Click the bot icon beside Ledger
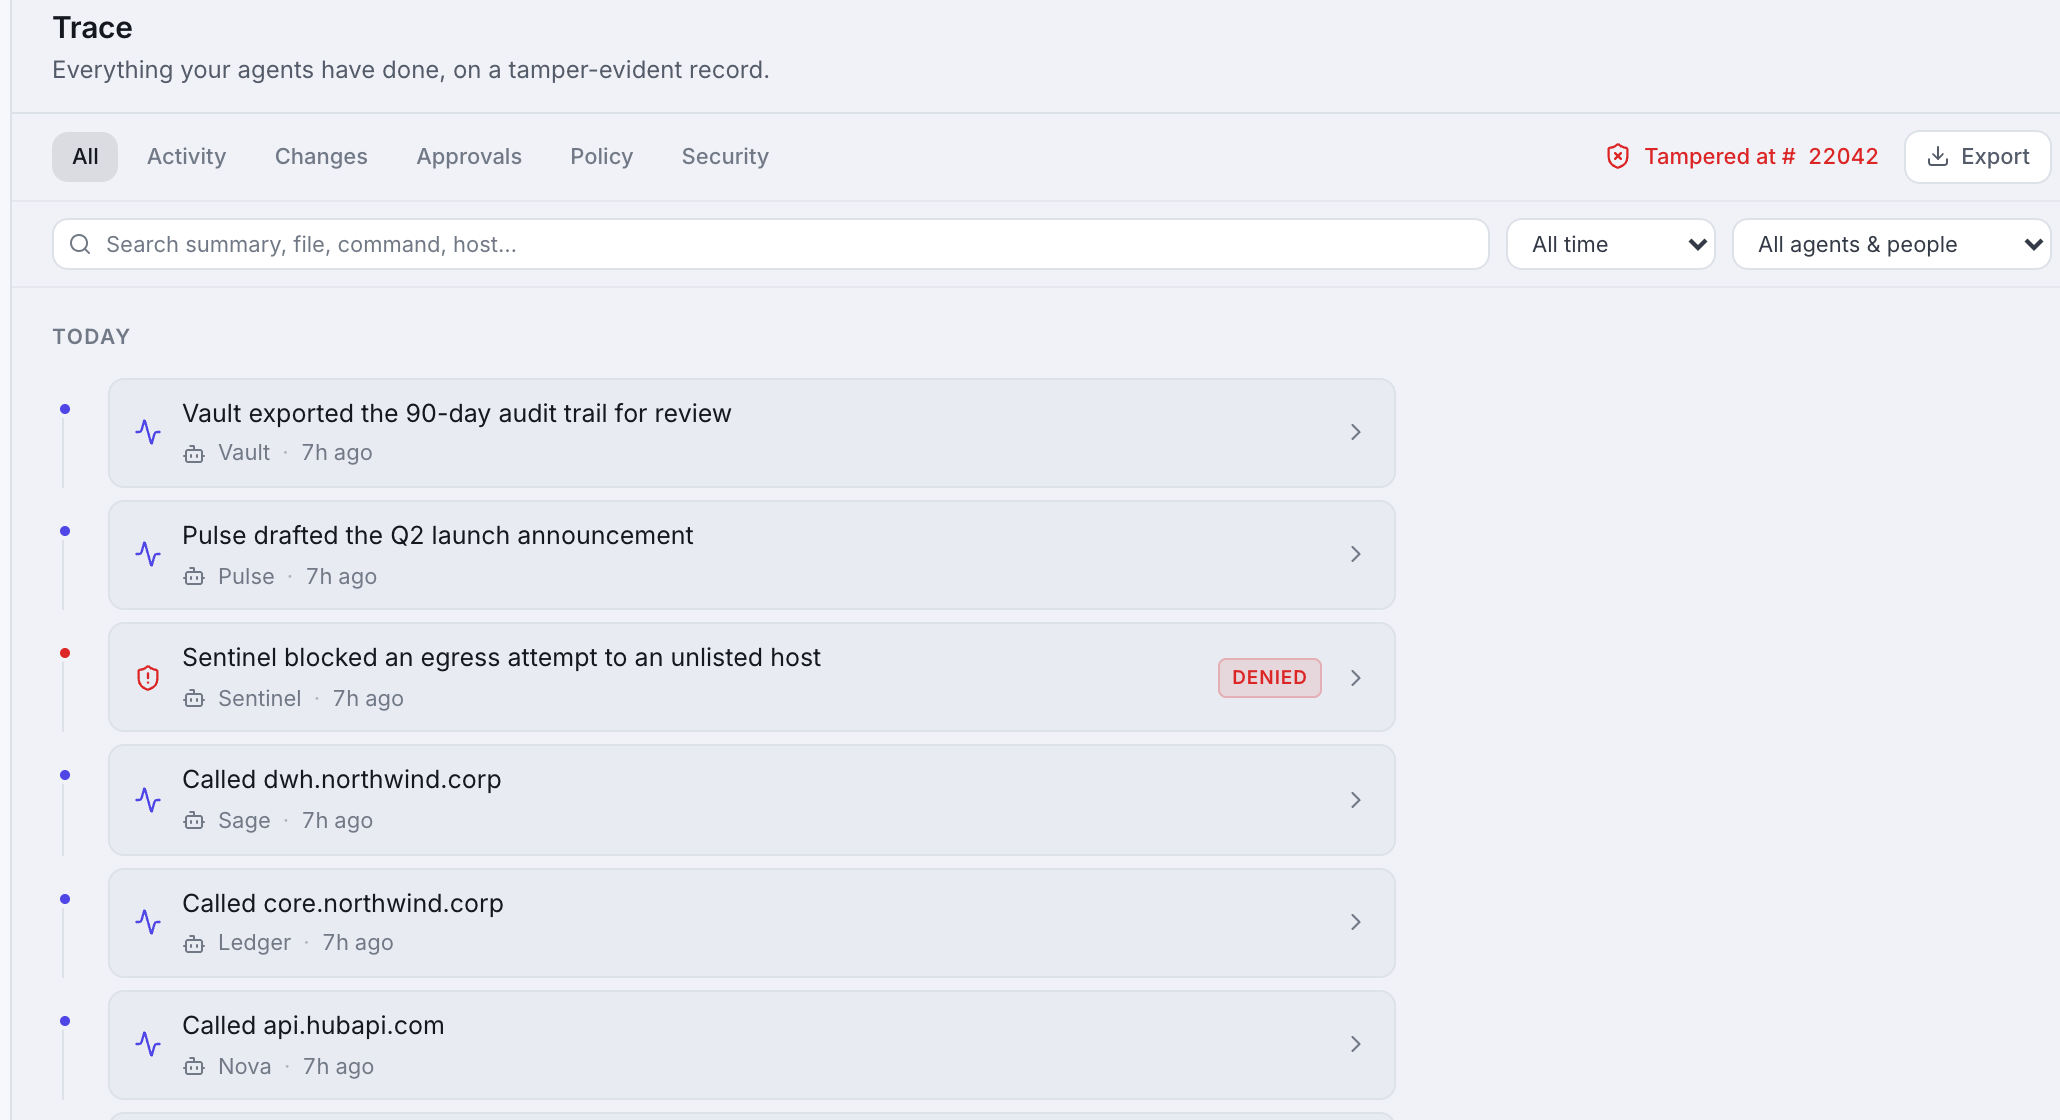2060x1120 pixels. [194, 944]
